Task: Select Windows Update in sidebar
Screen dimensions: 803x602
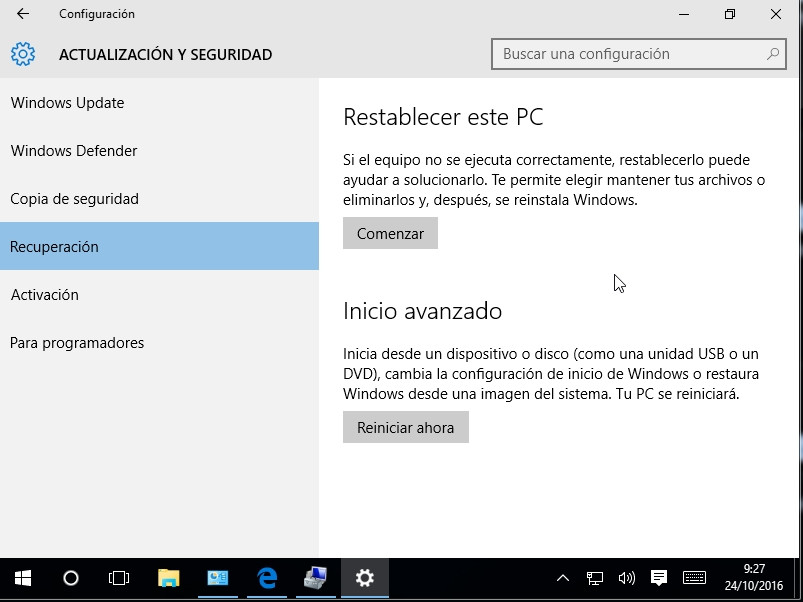Action: point(67,103)
